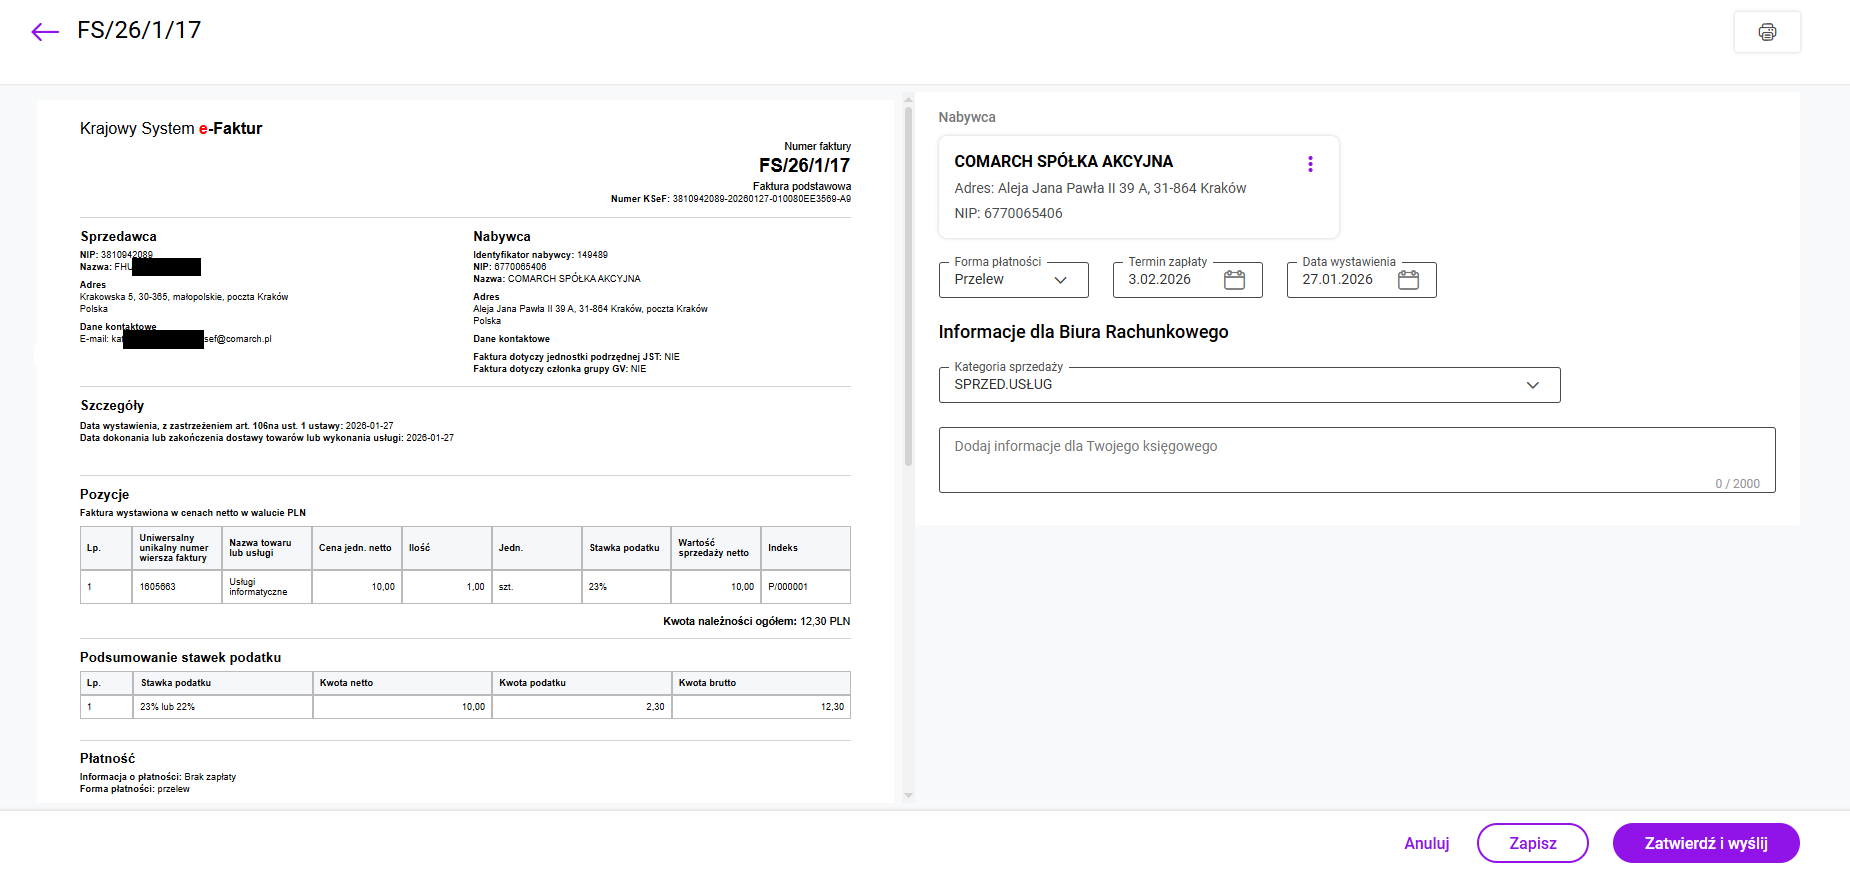Click scroll-down arrow of invoice preview
The width and height of the screenshot is (1850, 874).
click(x=908, y=796)
